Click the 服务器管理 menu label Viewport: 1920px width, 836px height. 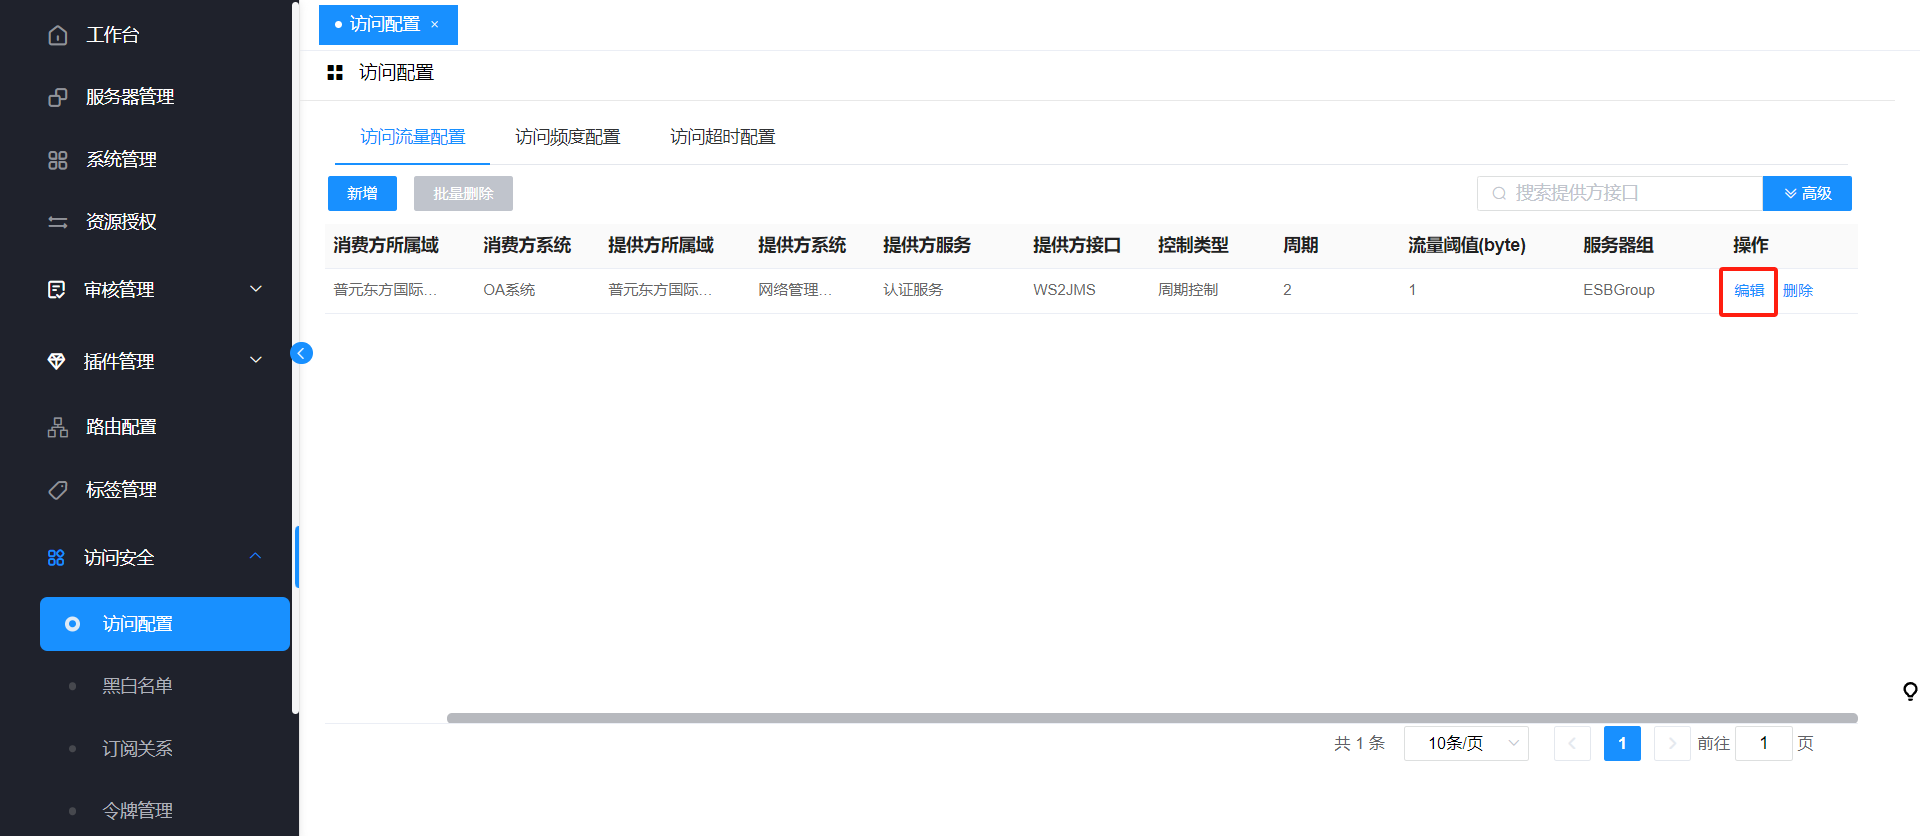point(130,97)
